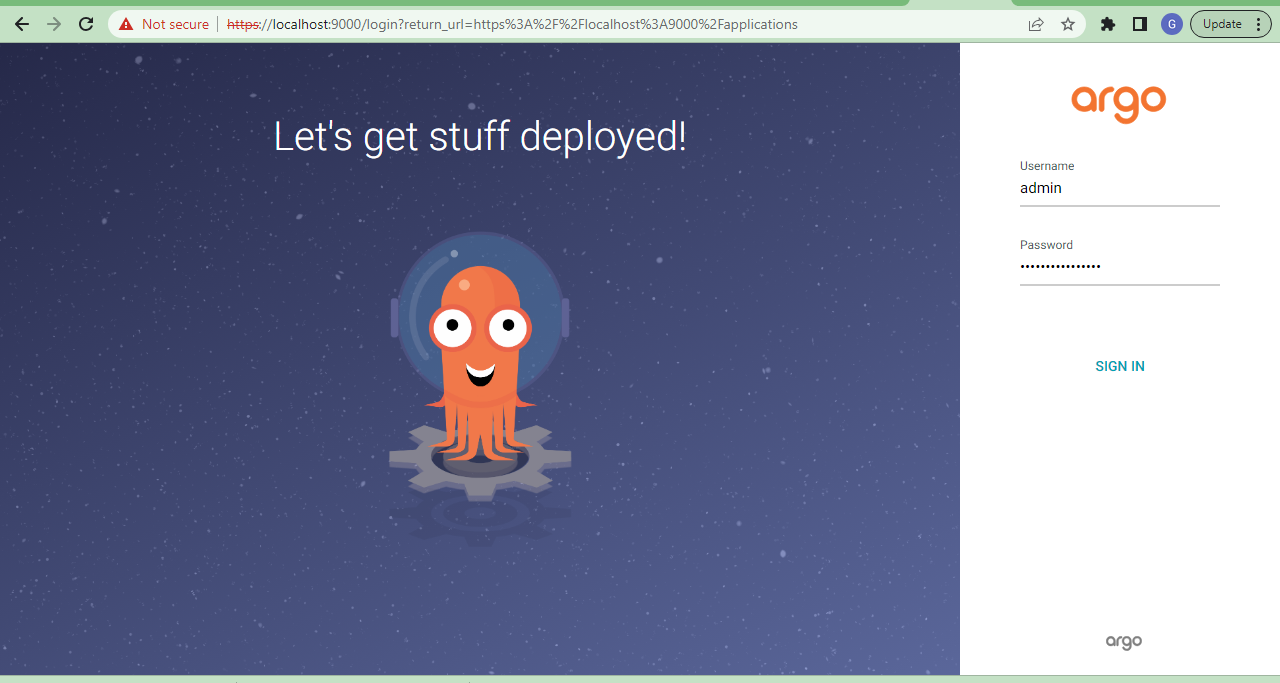
Task: Click the profile avatar icon labeled G
Action: [1171, 23]
